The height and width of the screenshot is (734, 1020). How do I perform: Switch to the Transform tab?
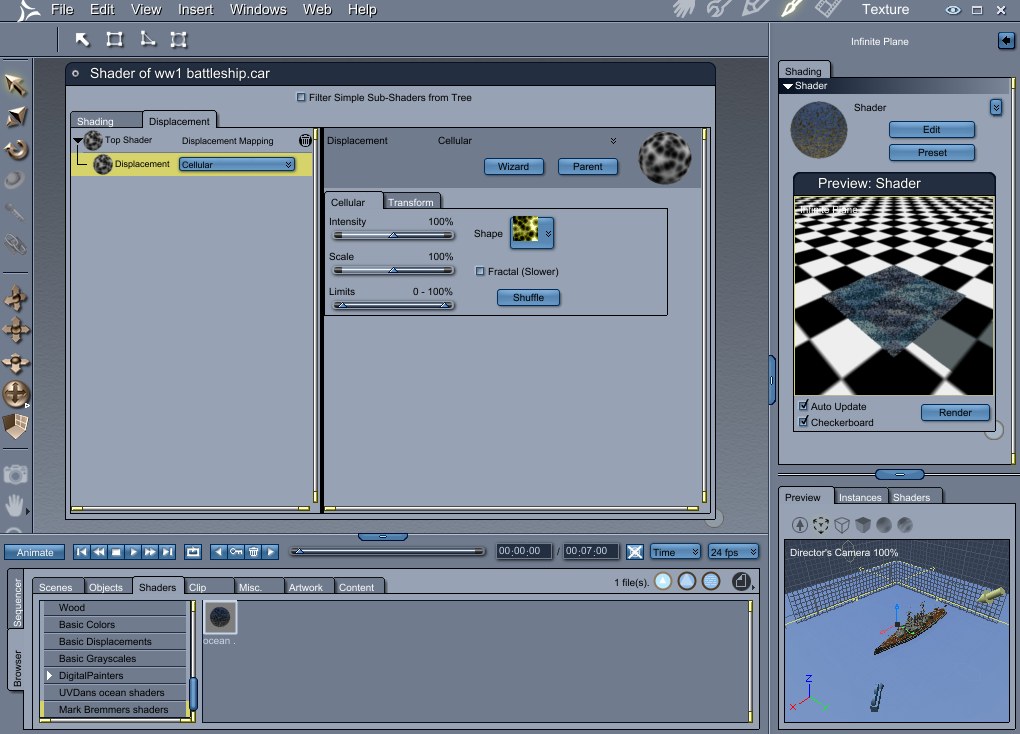click(410, 202)
